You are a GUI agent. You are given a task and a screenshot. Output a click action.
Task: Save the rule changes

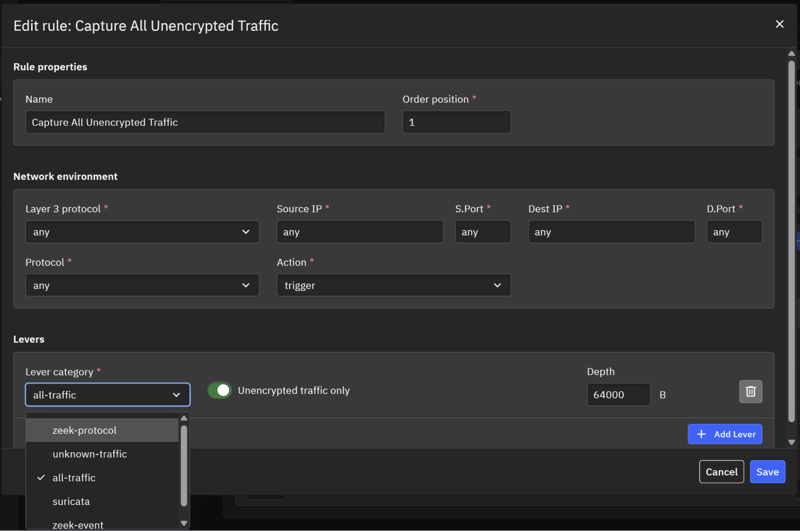tap(767, 472)
